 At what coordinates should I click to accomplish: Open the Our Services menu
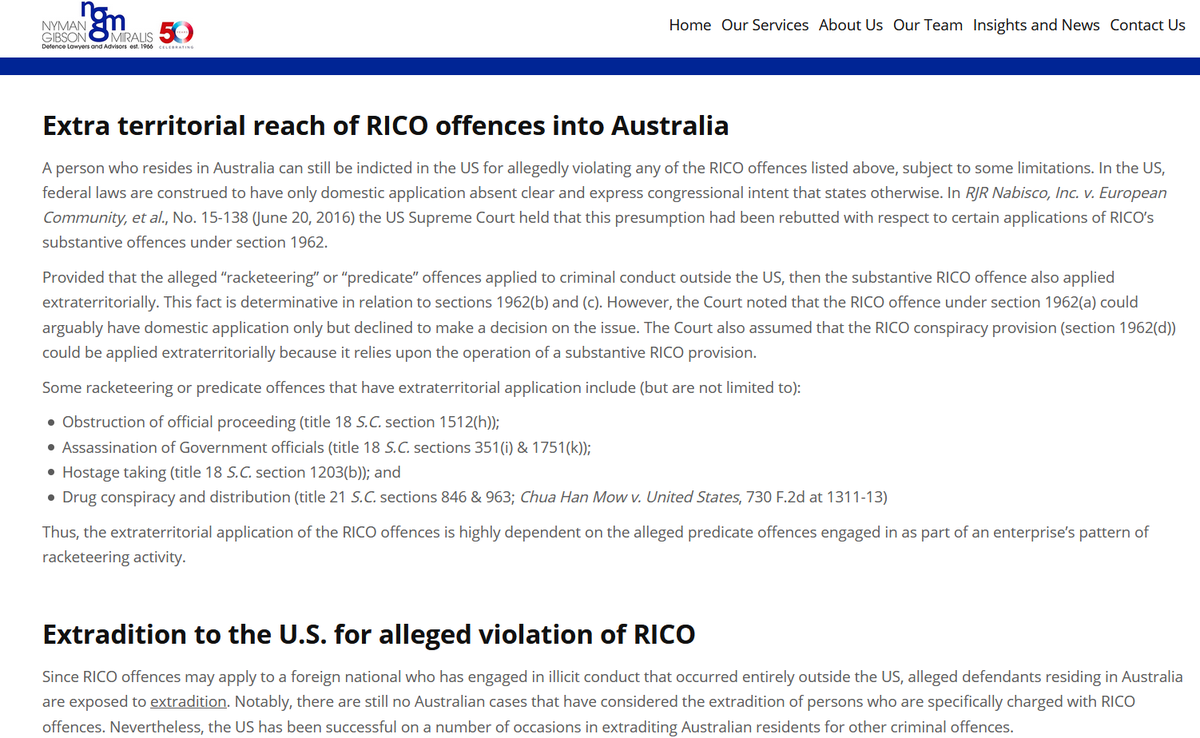click(x=765, y=25)
